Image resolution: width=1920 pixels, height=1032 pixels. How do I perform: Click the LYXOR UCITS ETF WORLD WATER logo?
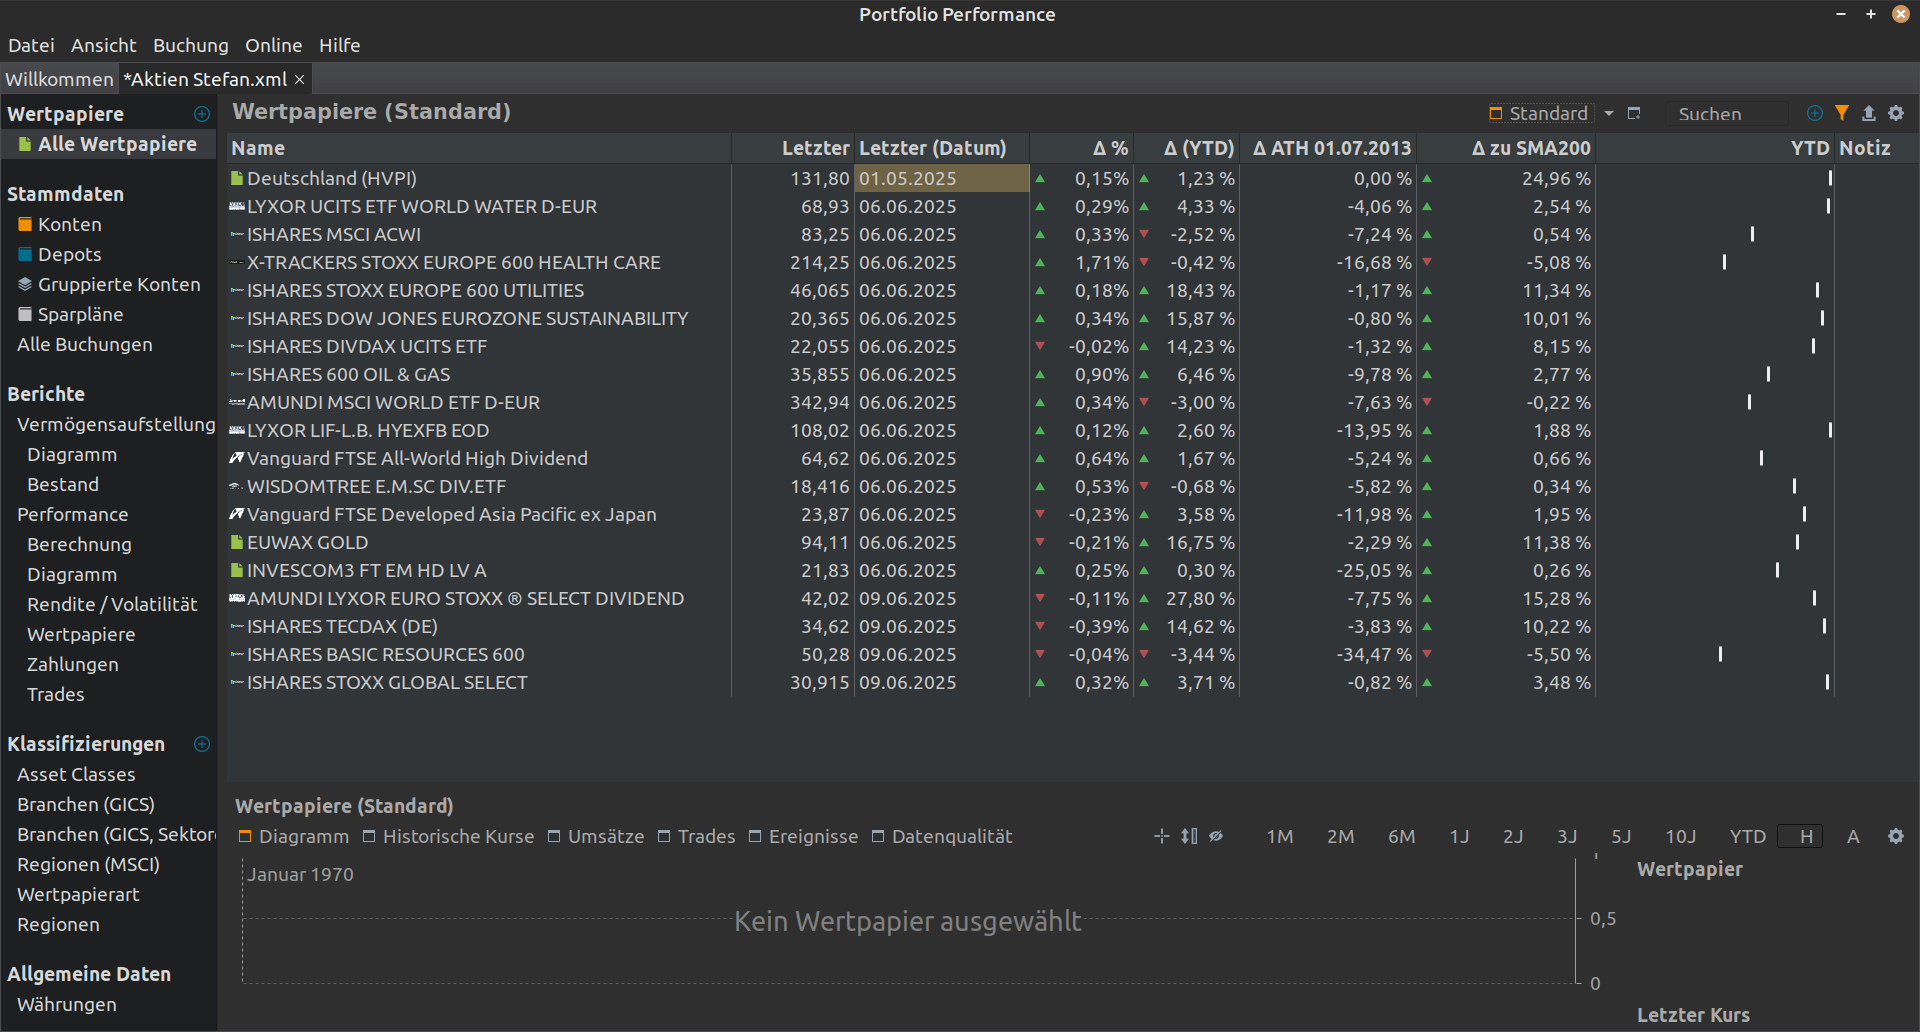[237, 206]
